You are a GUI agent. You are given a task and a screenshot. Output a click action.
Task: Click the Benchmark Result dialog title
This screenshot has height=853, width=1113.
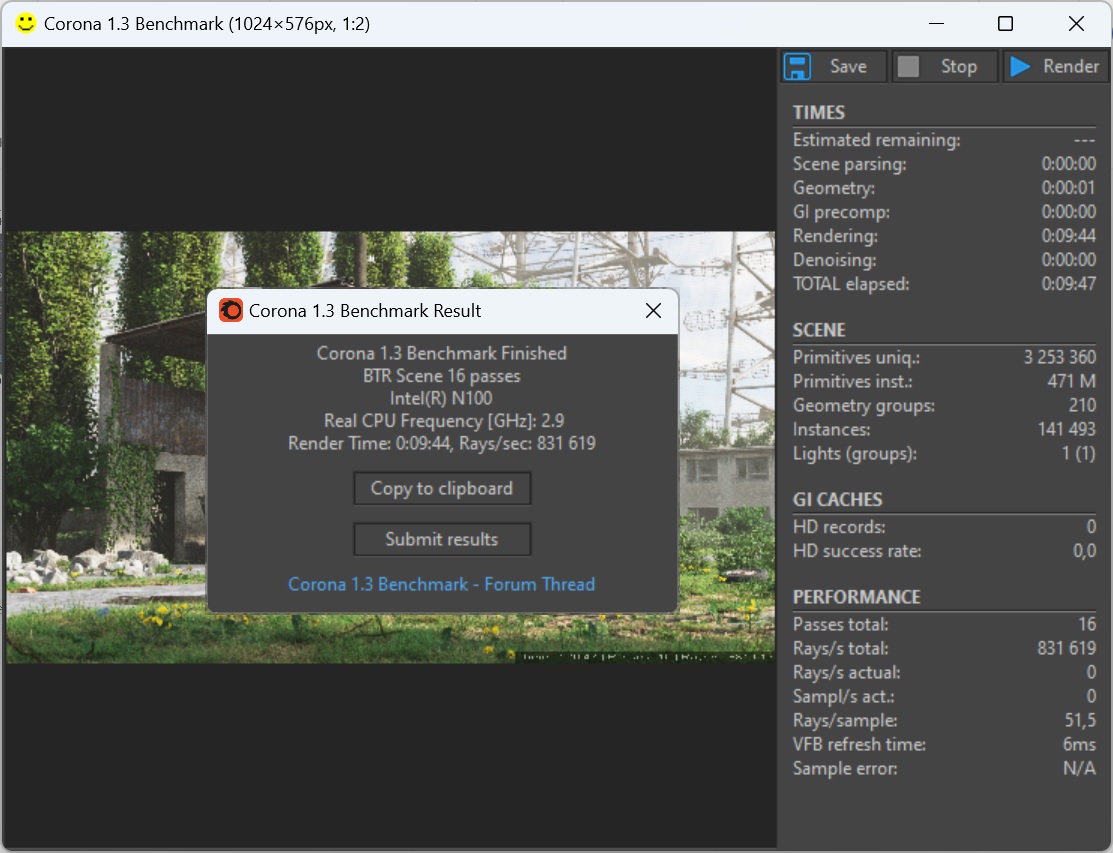(x=365, y=311)
